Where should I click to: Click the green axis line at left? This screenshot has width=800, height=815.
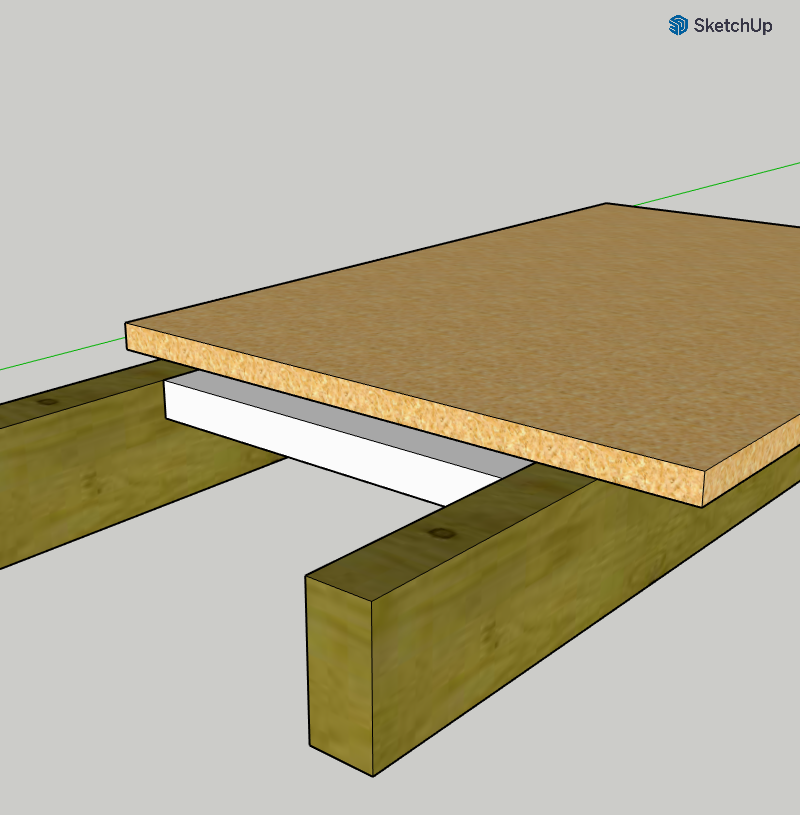tap(60, 356)
